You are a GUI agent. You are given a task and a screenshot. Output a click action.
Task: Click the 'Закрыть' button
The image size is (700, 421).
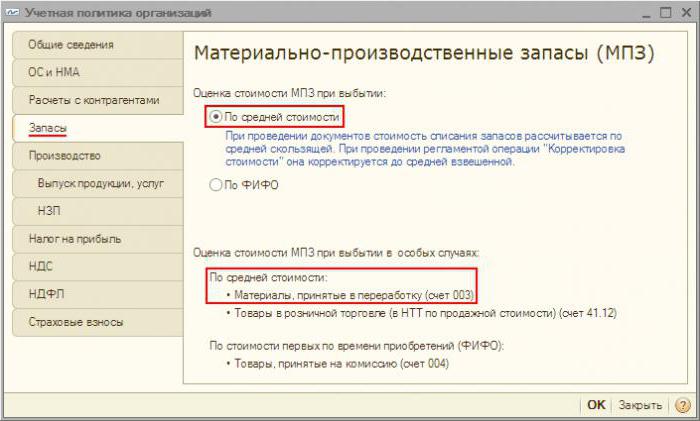coord(639,405)
